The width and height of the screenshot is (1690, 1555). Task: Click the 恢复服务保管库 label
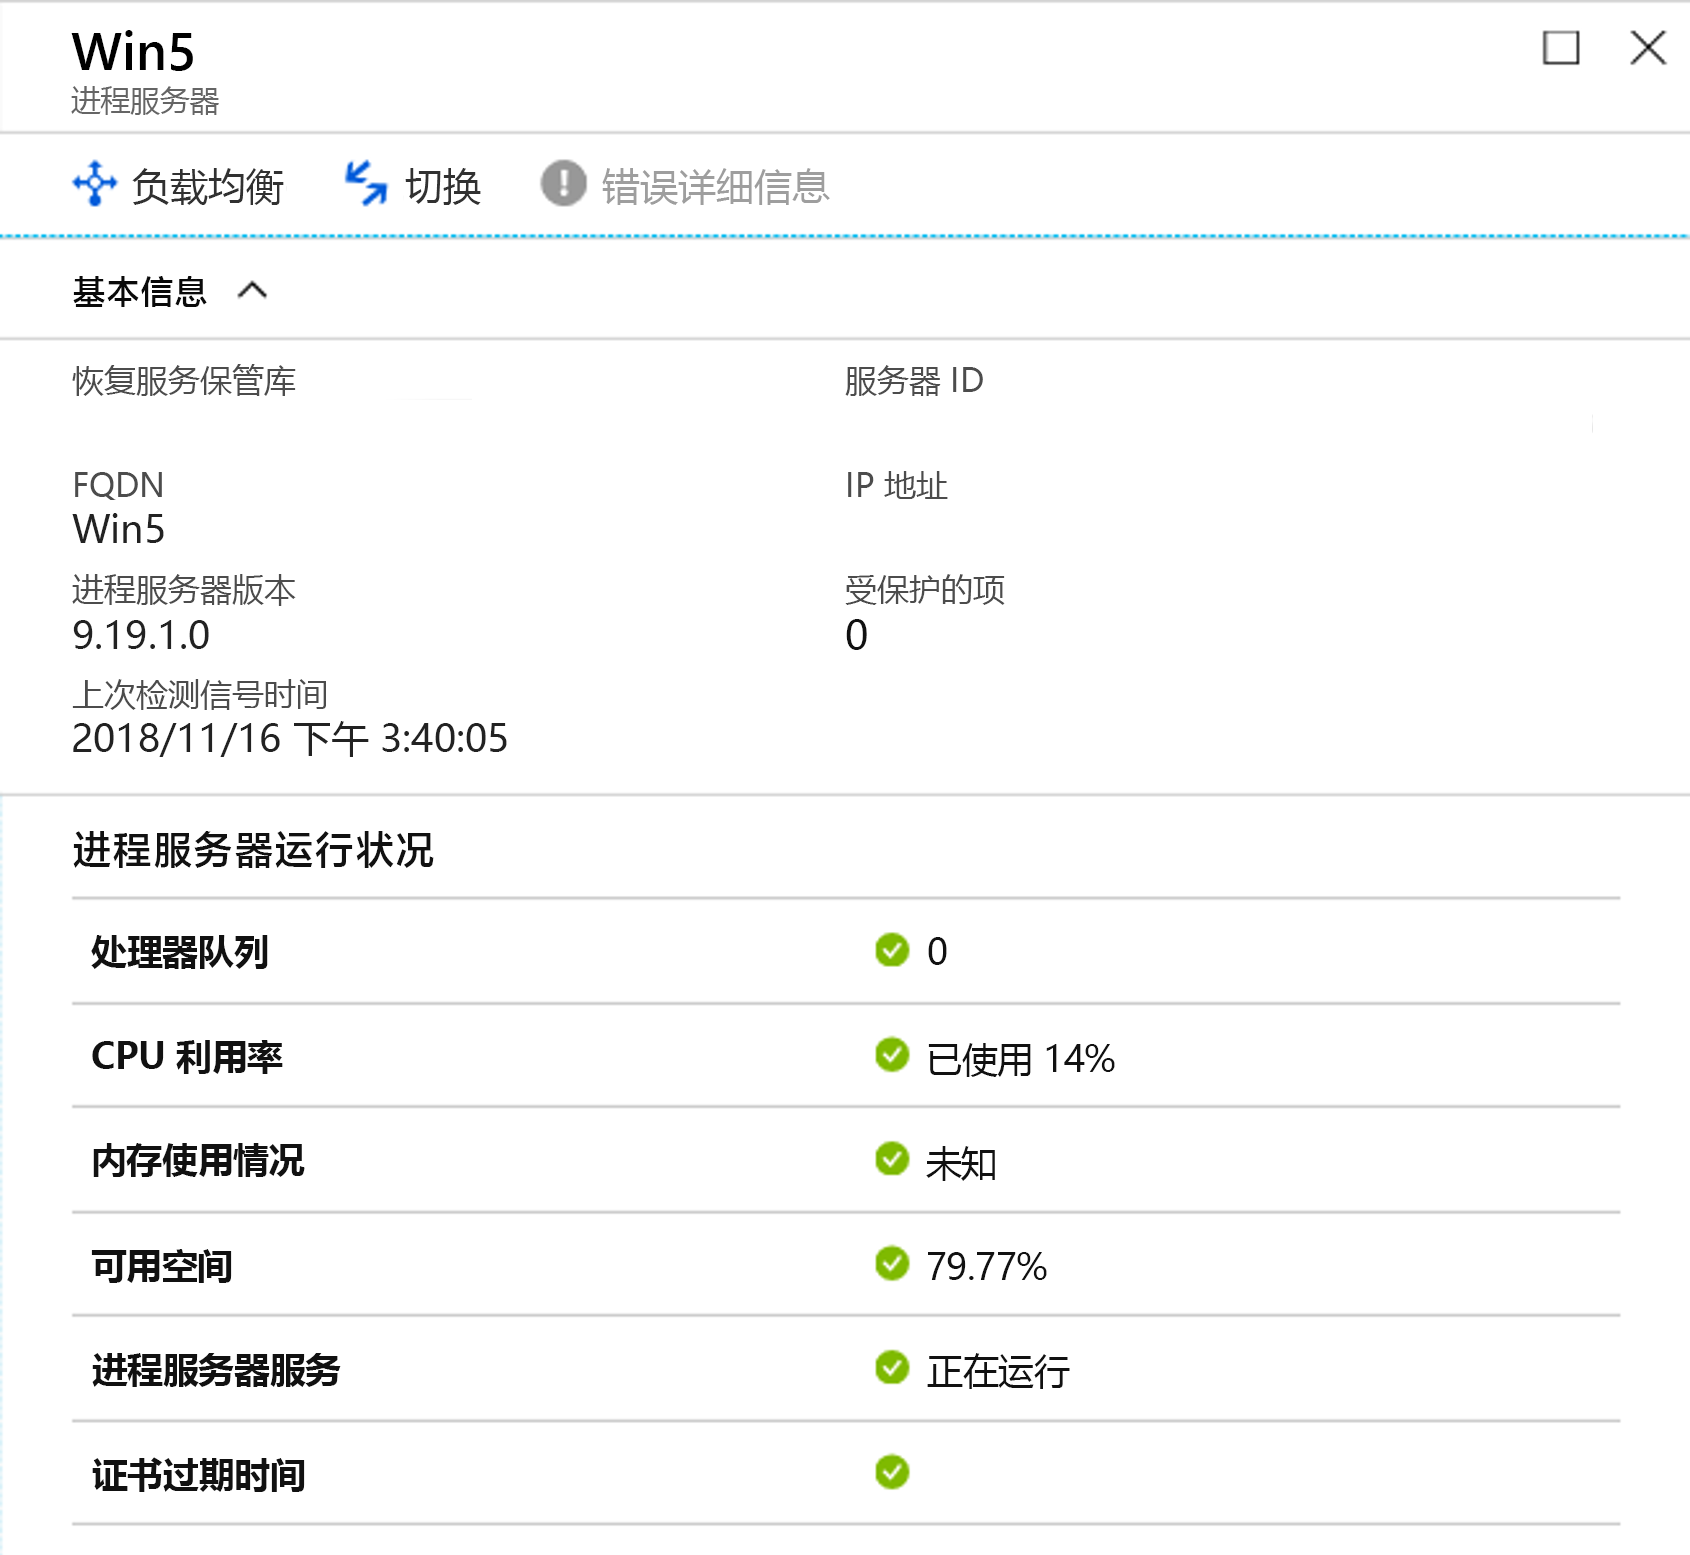click(184, 381)
